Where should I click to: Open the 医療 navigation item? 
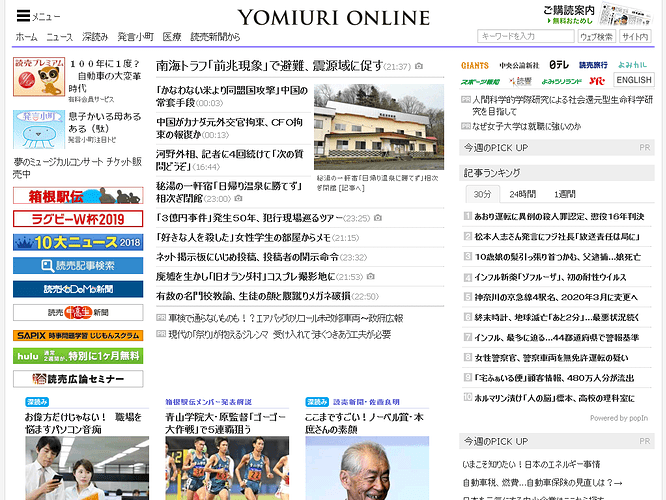point(172,37)
